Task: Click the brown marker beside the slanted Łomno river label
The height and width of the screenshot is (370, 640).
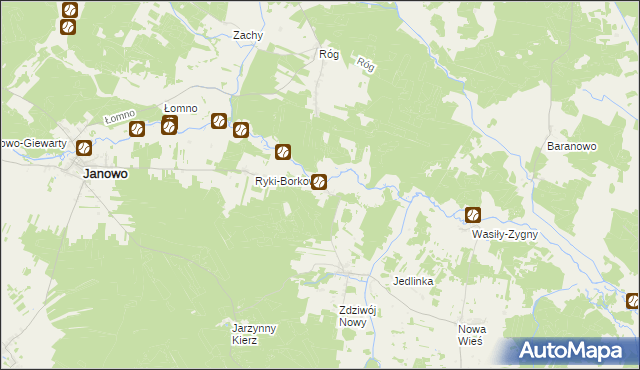Action: tap(137, 129)
